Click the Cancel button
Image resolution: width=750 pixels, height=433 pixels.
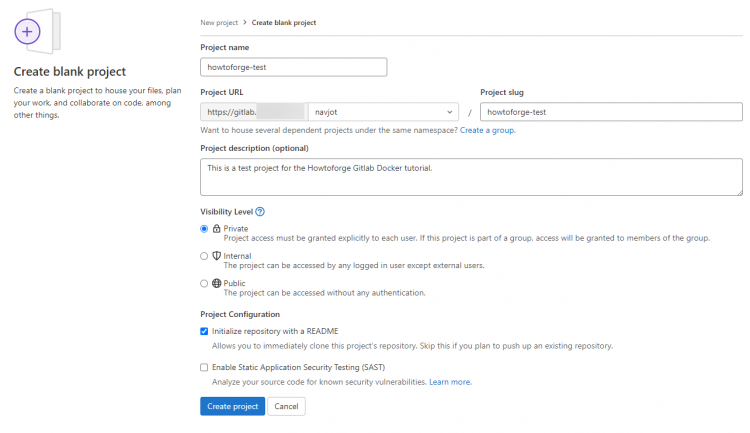pos(287,406)
